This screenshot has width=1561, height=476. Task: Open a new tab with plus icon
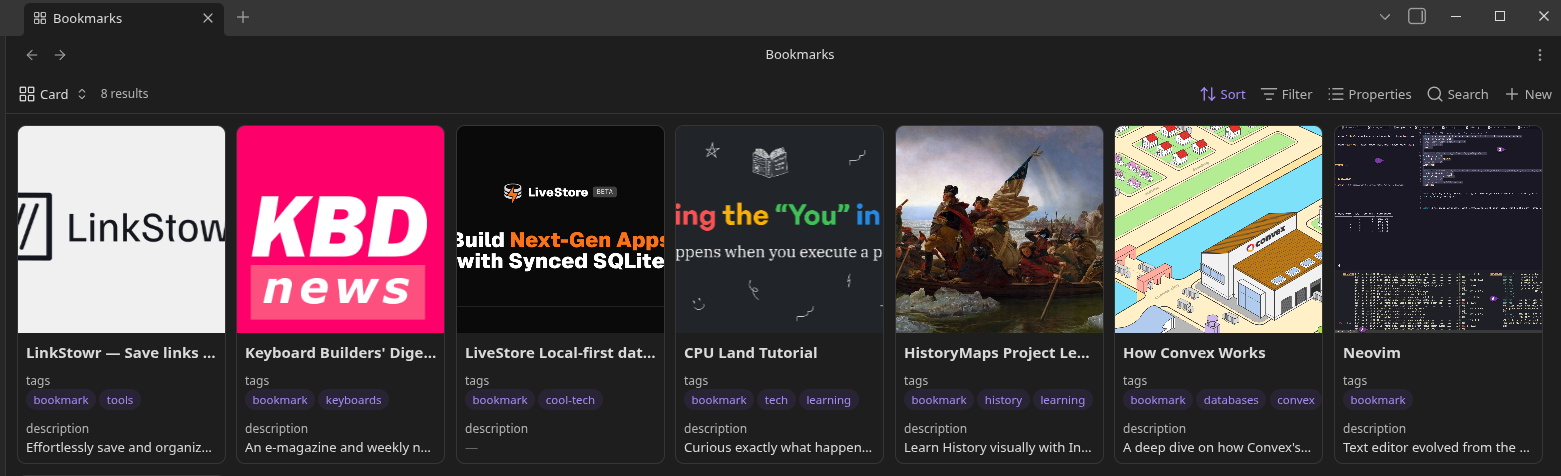pos(243,17)
